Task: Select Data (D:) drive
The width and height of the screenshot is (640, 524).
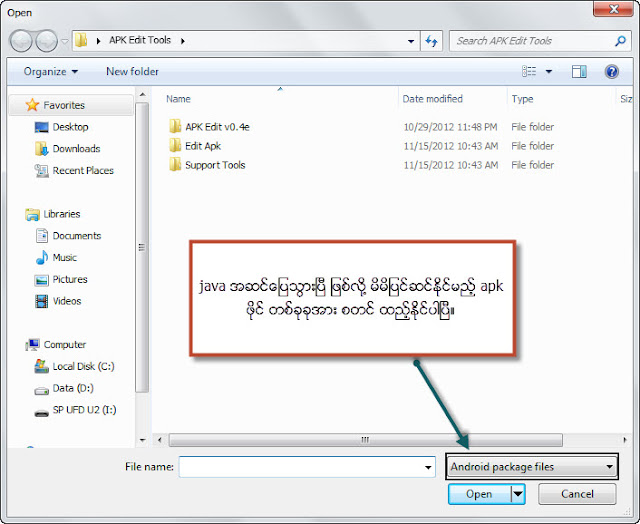Action: [x=73, y=388]
